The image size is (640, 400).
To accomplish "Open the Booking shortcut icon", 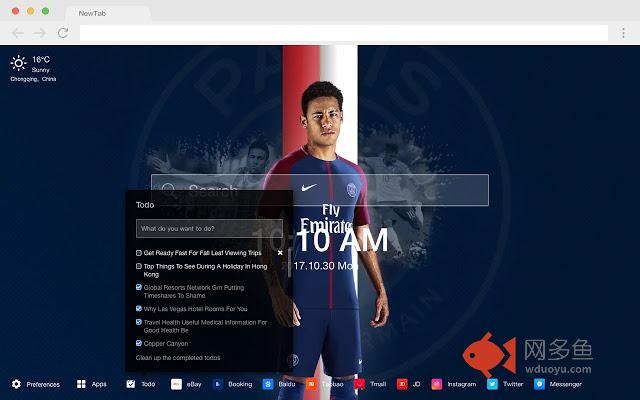I will (x=218, y=384).
